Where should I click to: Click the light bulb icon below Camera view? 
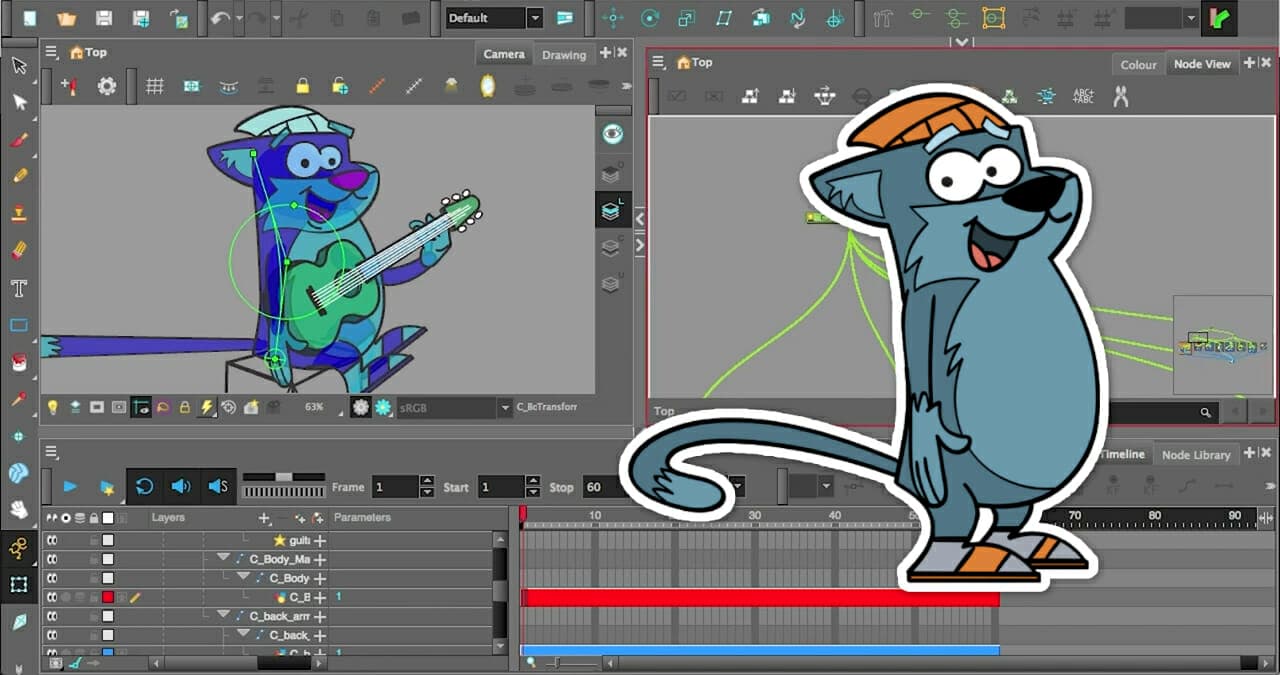click(x=53, y=407)
